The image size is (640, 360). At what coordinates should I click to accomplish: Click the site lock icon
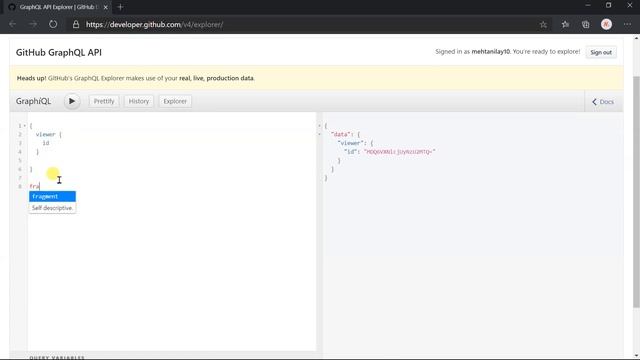(76, 24)
